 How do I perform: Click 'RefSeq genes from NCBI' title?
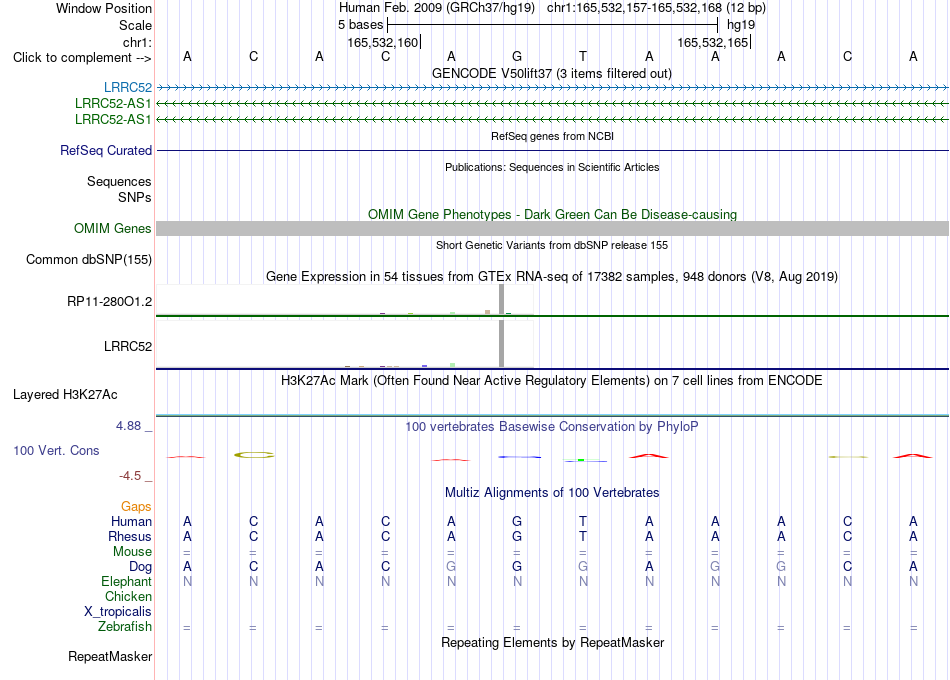click(x=553, y=136)
